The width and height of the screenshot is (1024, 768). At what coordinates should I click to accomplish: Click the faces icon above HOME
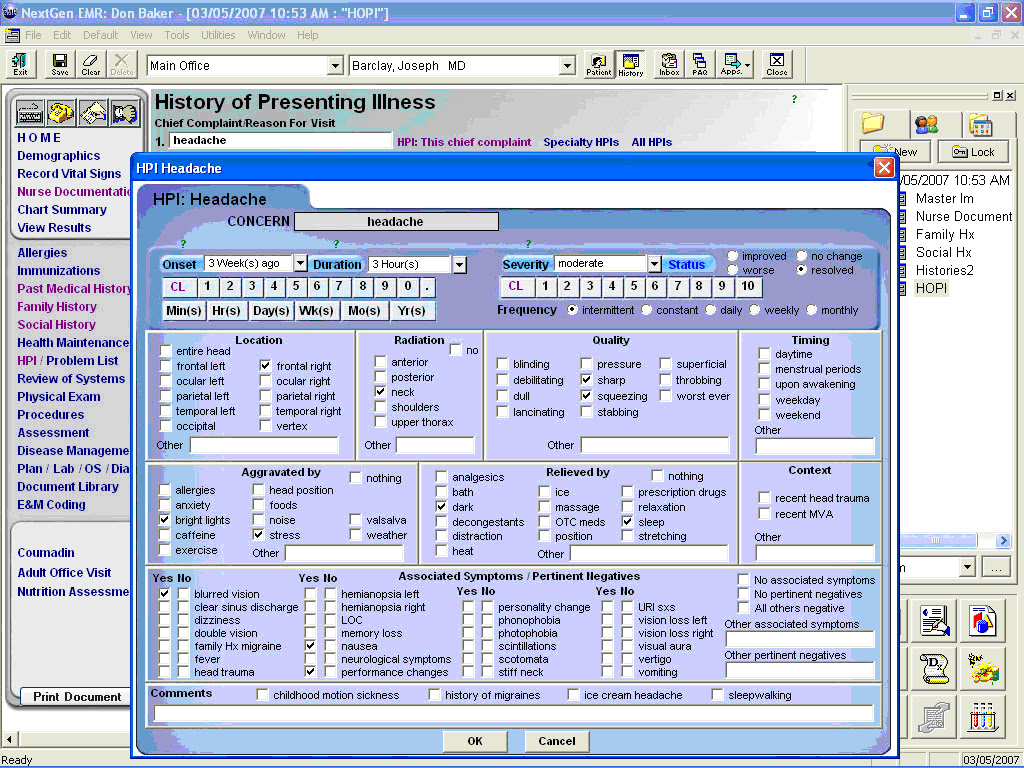coord(125,113)
